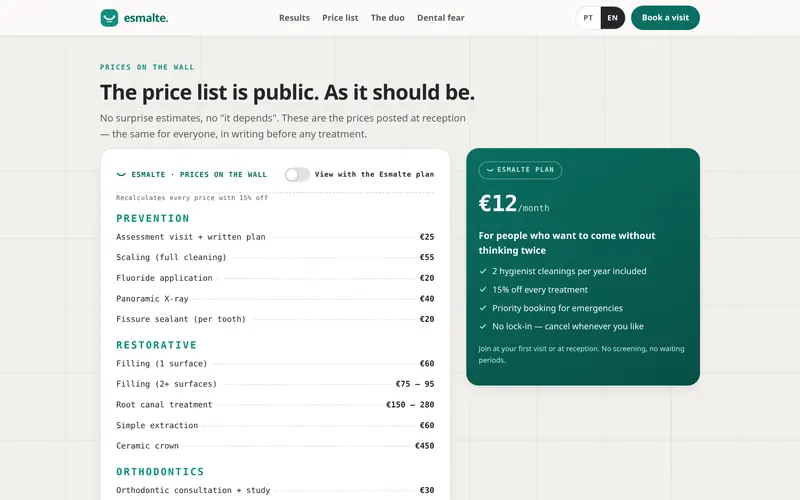Go to Price list page
800x500 pixels.
(x=340, y=18)
